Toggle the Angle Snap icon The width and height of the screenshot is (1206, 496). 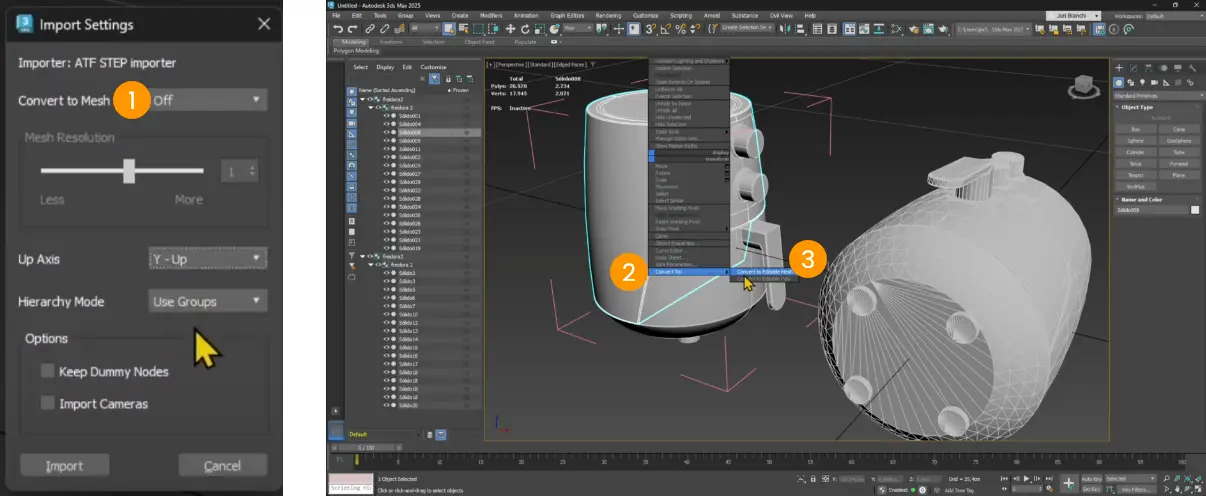tap(665, 28)
